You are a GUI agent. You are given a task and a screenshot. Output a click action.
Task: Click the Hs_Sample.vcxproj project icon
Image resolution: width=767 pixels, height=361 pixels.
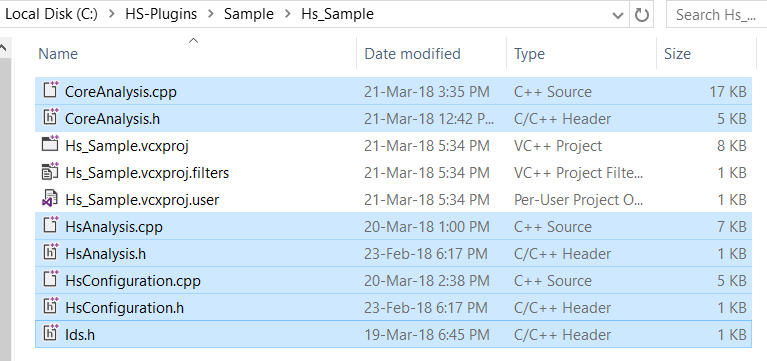[x=50, y=144]
